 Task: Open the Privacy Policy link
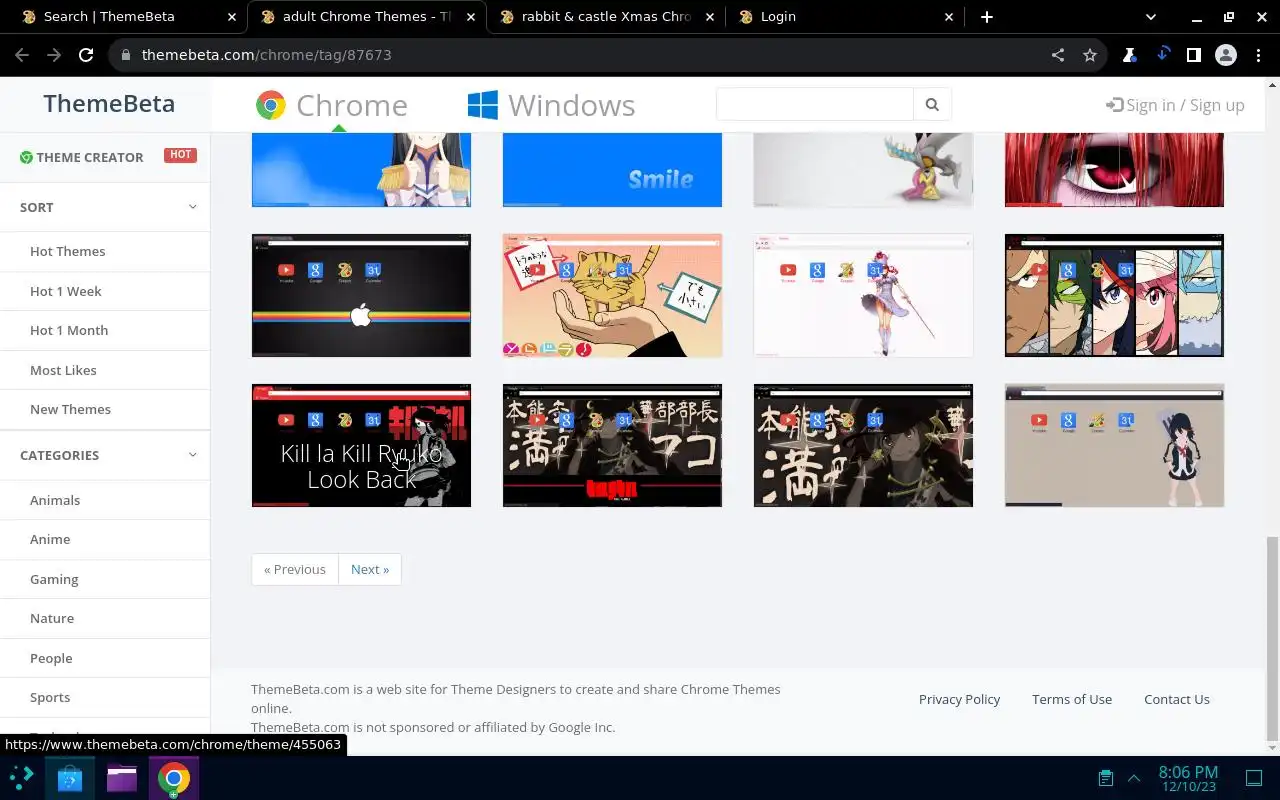[959, 699]
